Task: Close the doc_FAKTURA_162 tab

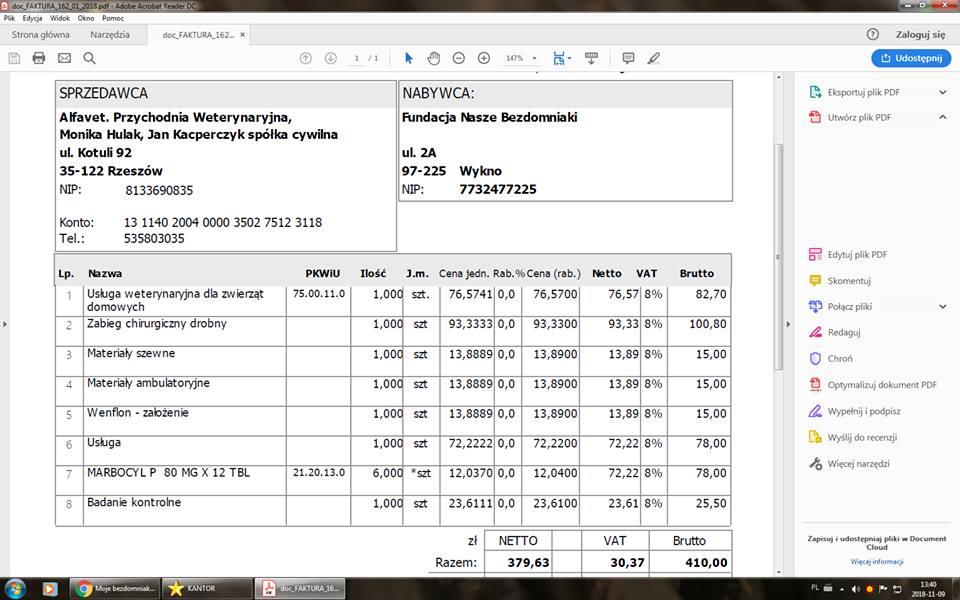Action: [x=242, y=35]
